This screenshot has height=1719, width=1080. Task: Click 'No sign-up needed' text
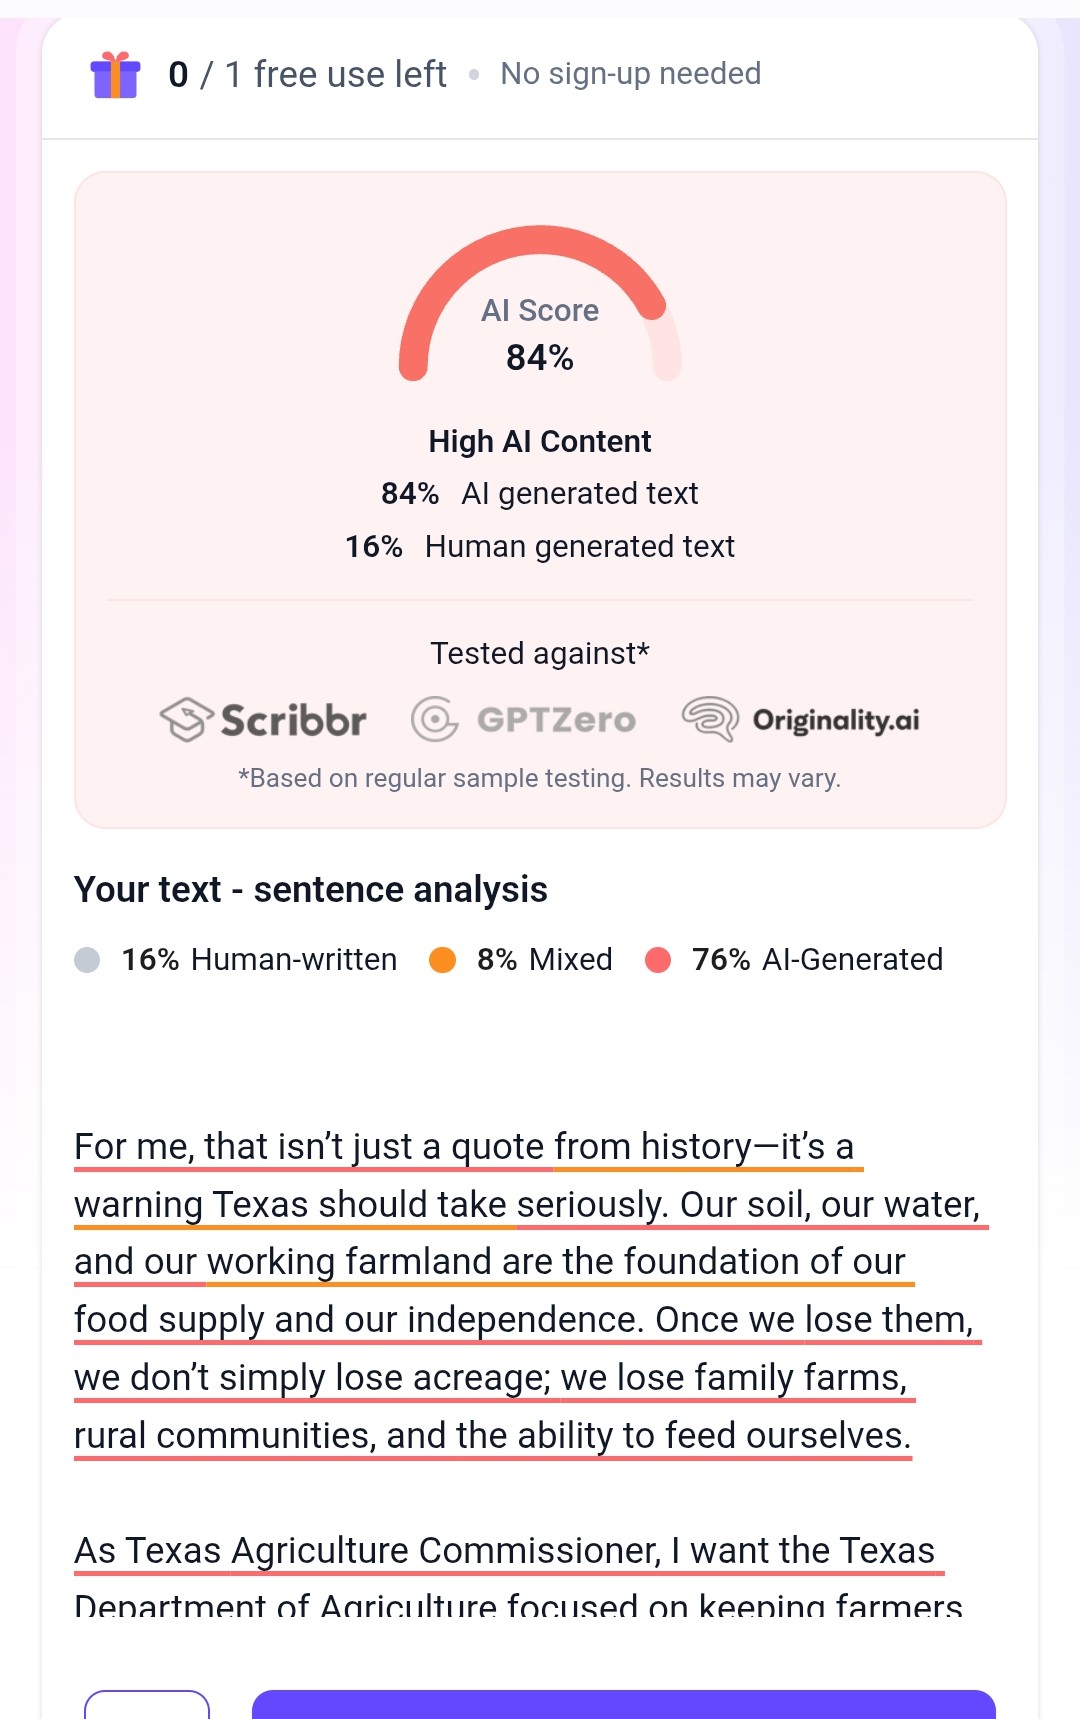click(631, 74)
